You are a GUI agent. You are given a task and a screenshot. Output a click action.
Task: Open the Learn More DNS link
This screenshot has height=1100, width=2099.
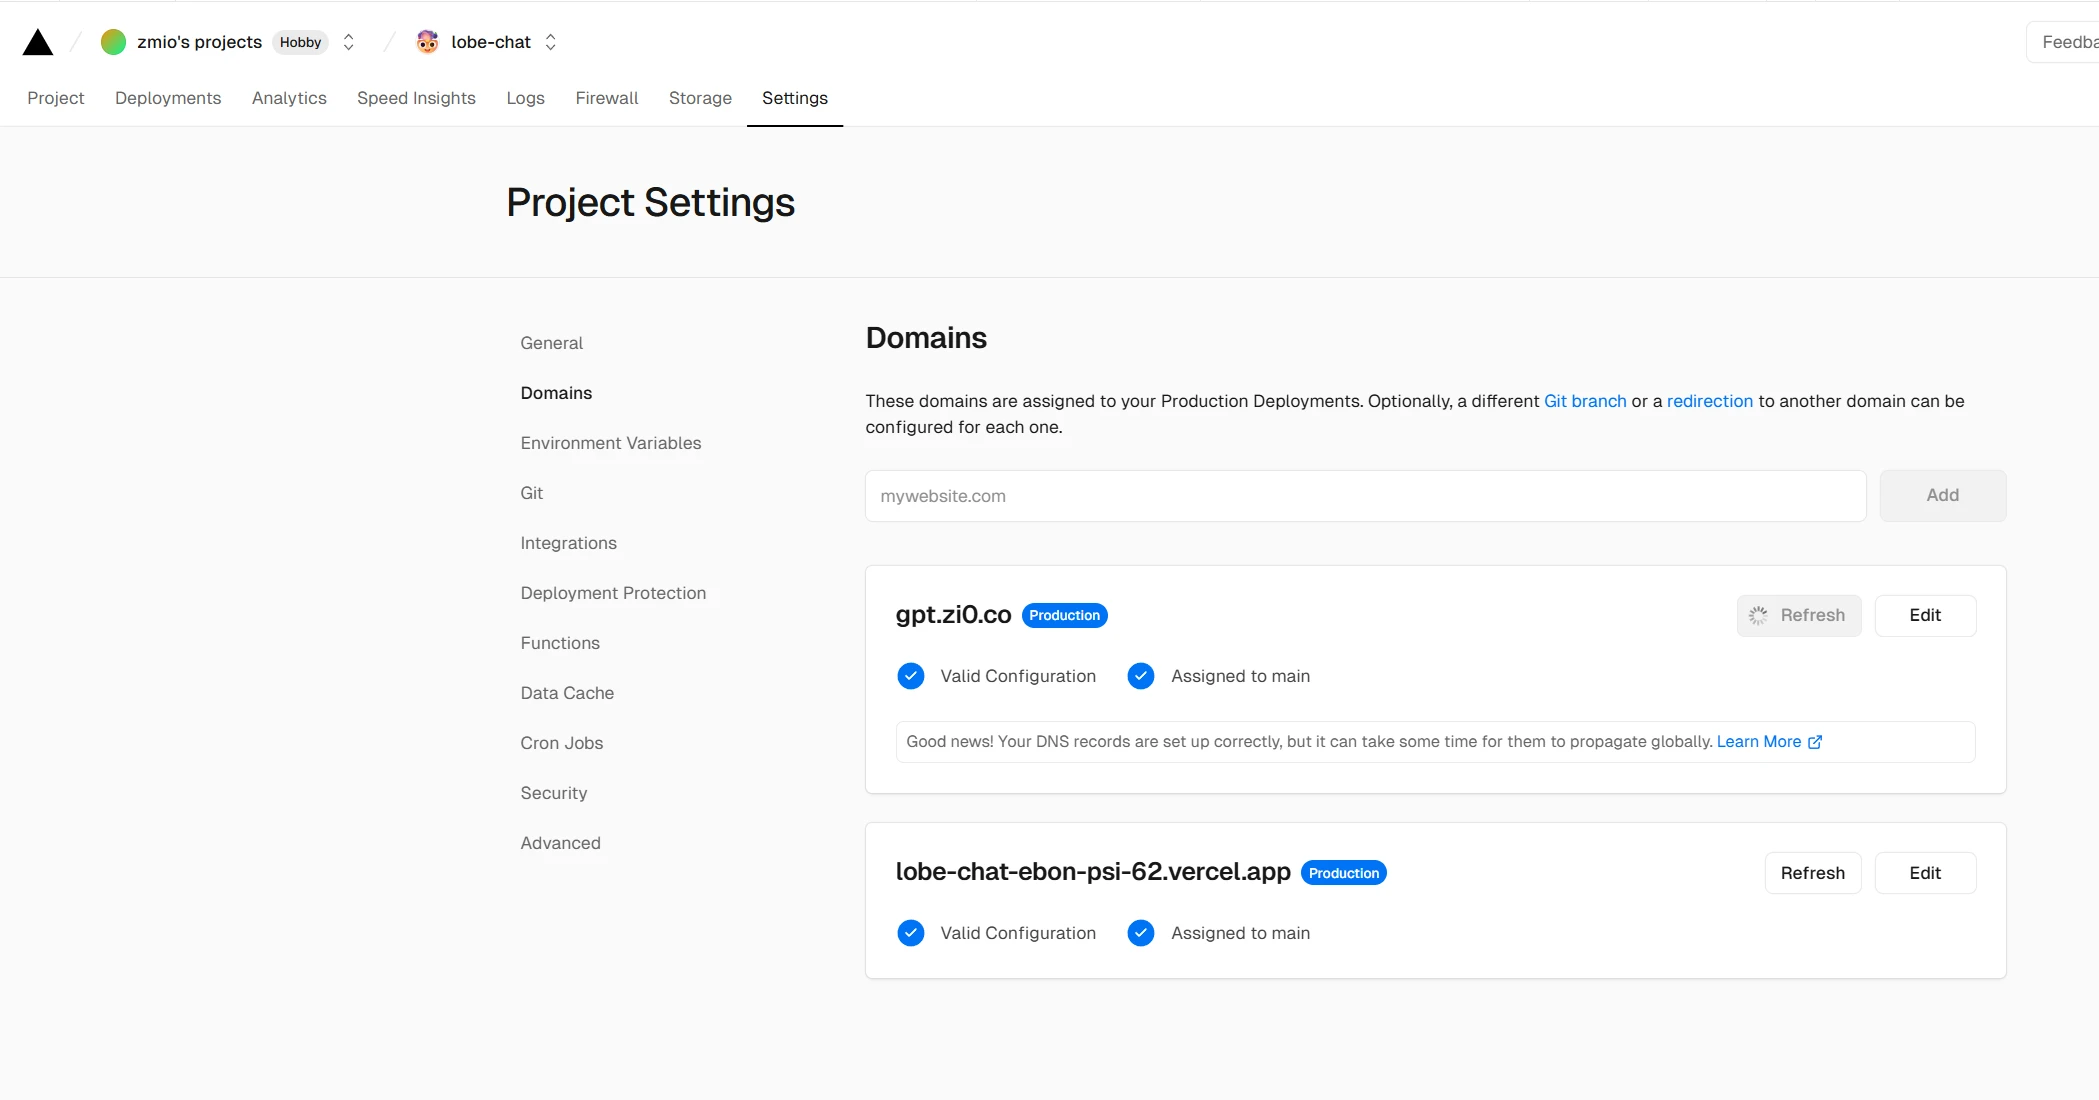click(x=1759, y=742)
